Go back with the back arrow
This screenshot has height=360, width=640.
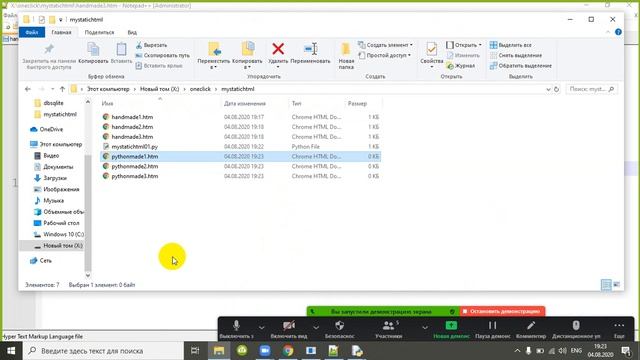pos(28,89)
